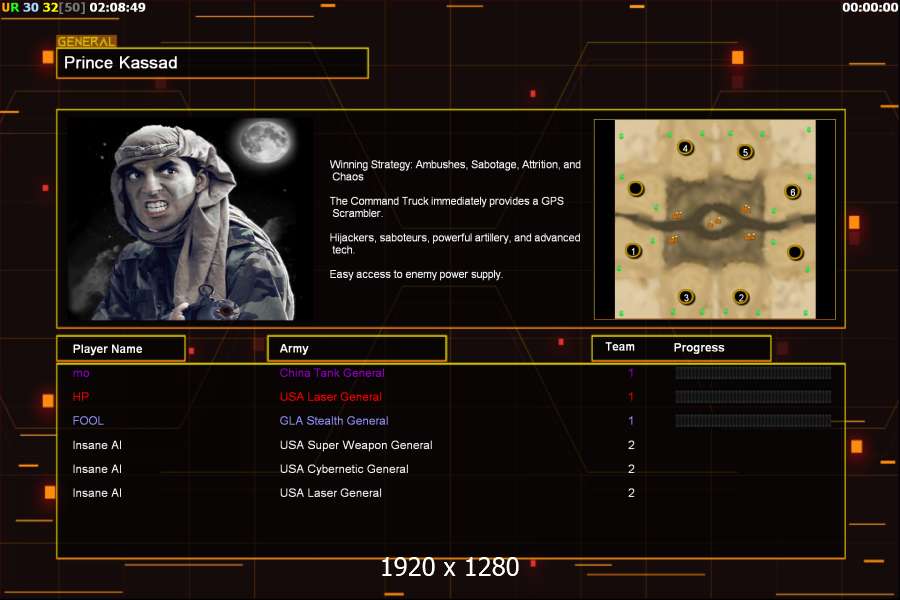900x600 pixels.
Task: Click the 02:08:49 clock readout
Action: [118, 7]
